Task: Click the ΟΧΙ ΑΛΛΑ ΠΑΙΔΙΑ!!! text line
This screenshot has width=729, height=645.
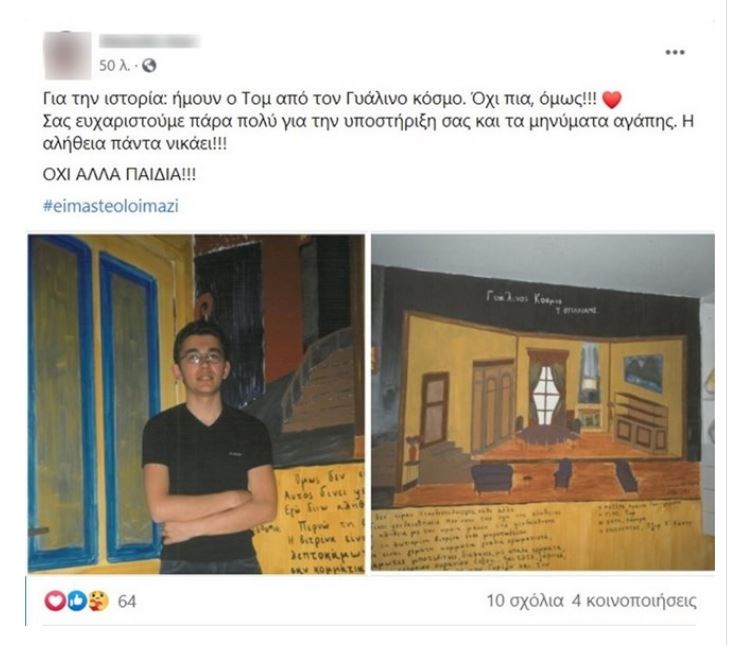Action: coord(119,175)
